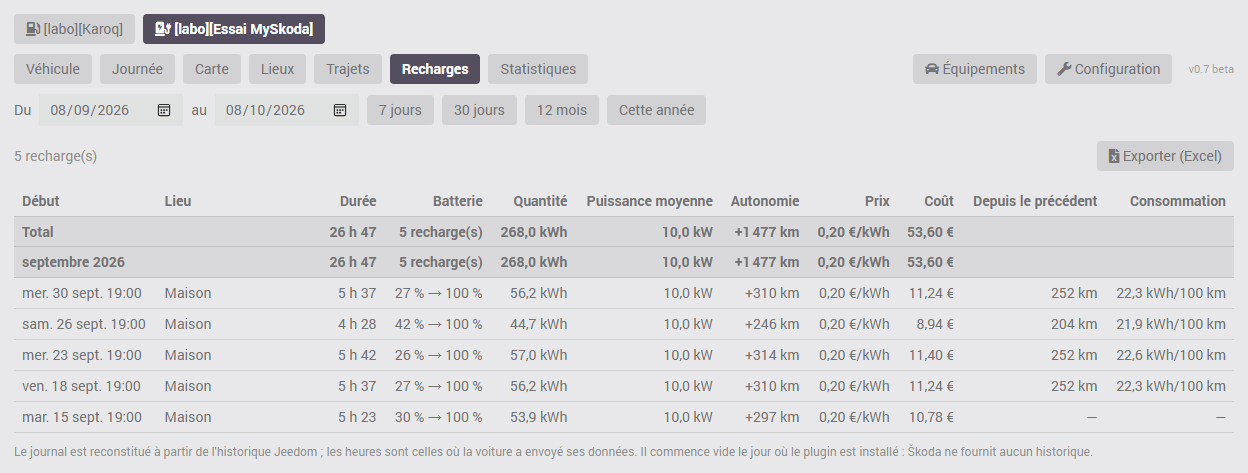Select the [labo][Essai MySkoda] vehicle

pyautogui.click(x=234, y=29)
